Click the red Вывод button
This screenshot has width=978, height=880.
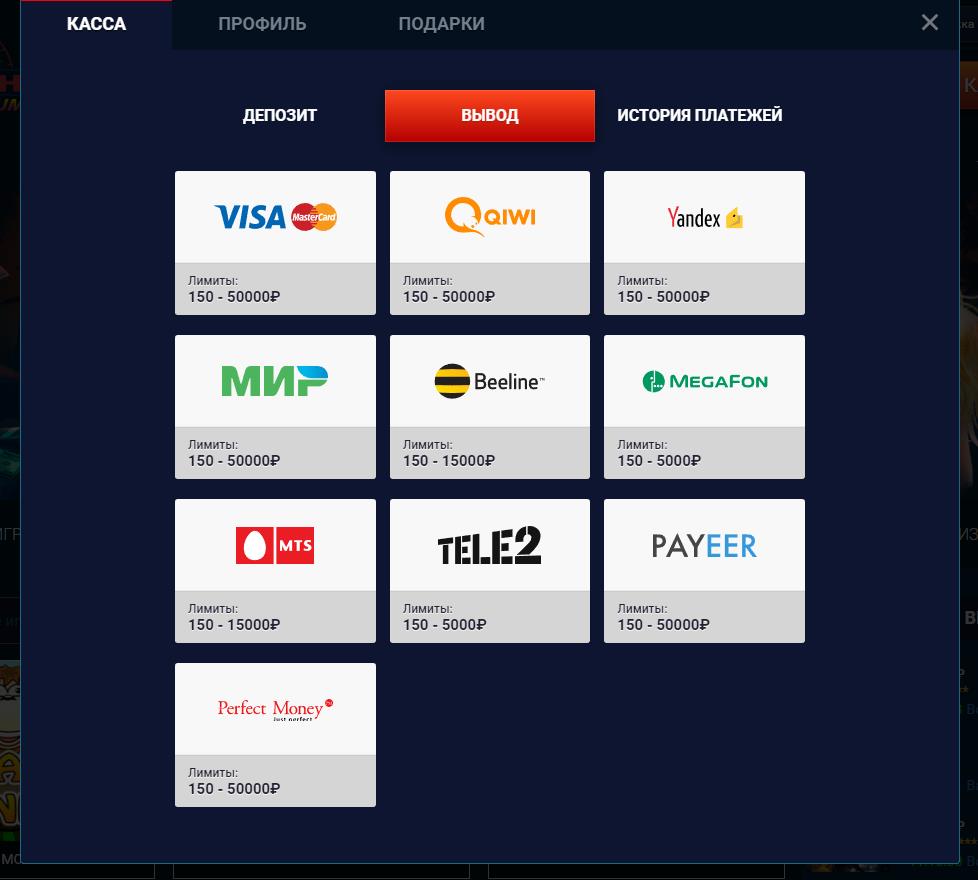(x=490, y=115)
